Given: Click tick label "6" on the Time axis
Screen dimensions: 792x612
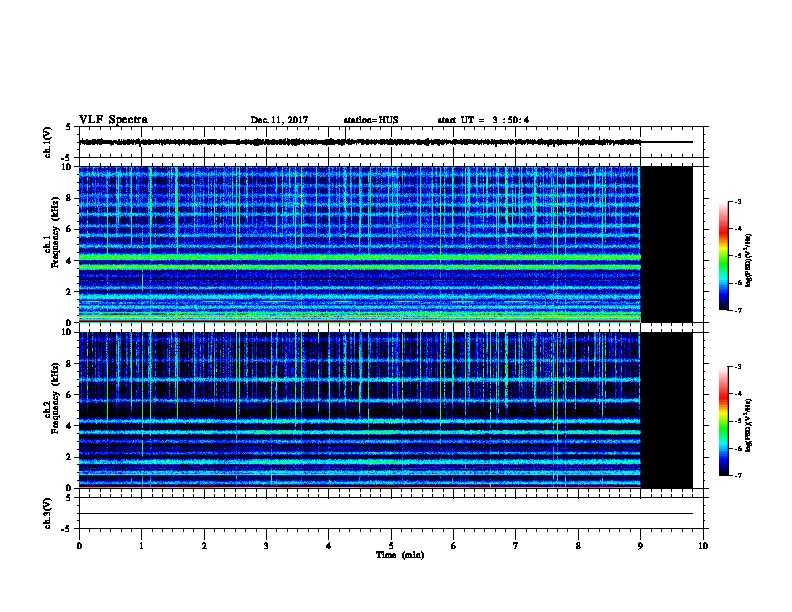Looking at the screenshot, I should point(454,546).
